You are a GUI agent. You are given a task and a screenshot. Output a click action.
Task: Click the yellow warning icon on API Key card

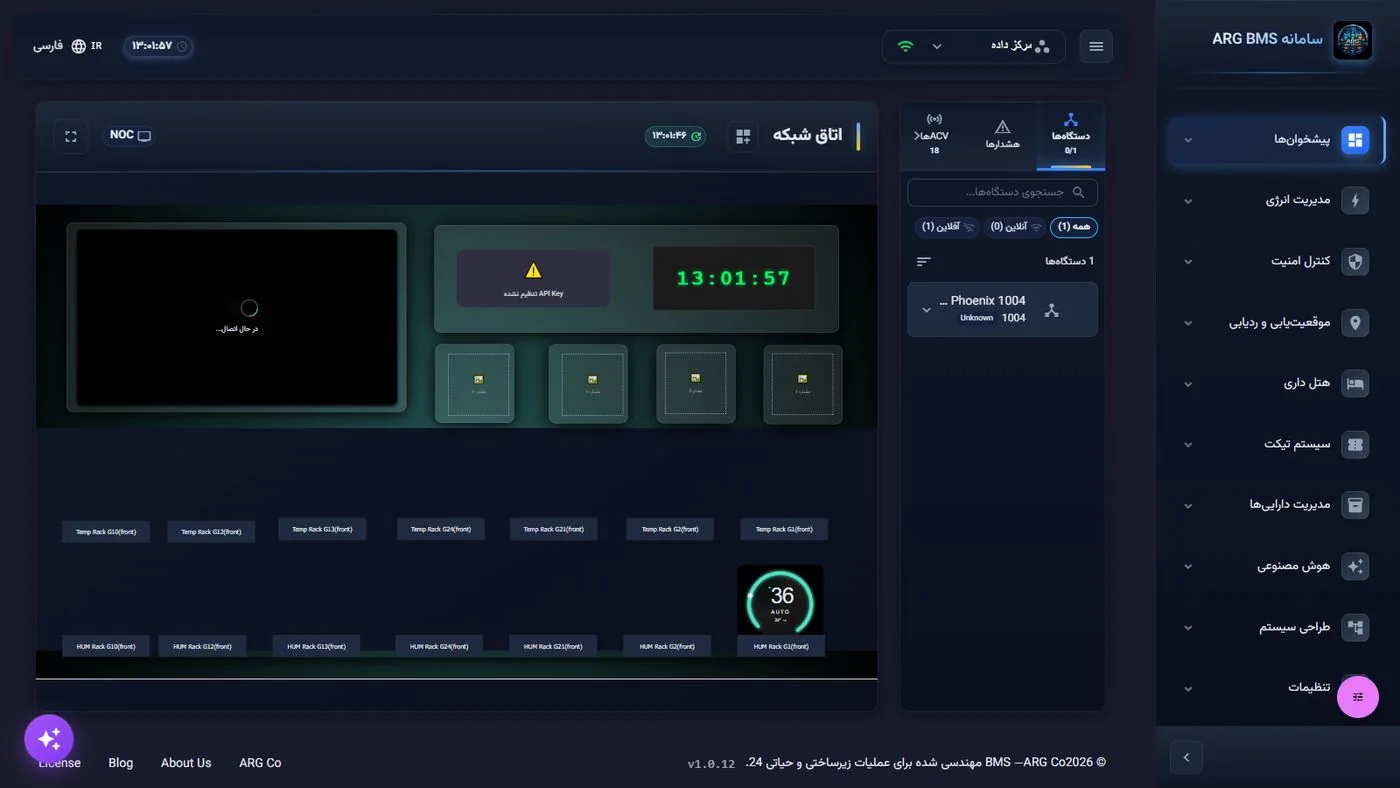533,270
